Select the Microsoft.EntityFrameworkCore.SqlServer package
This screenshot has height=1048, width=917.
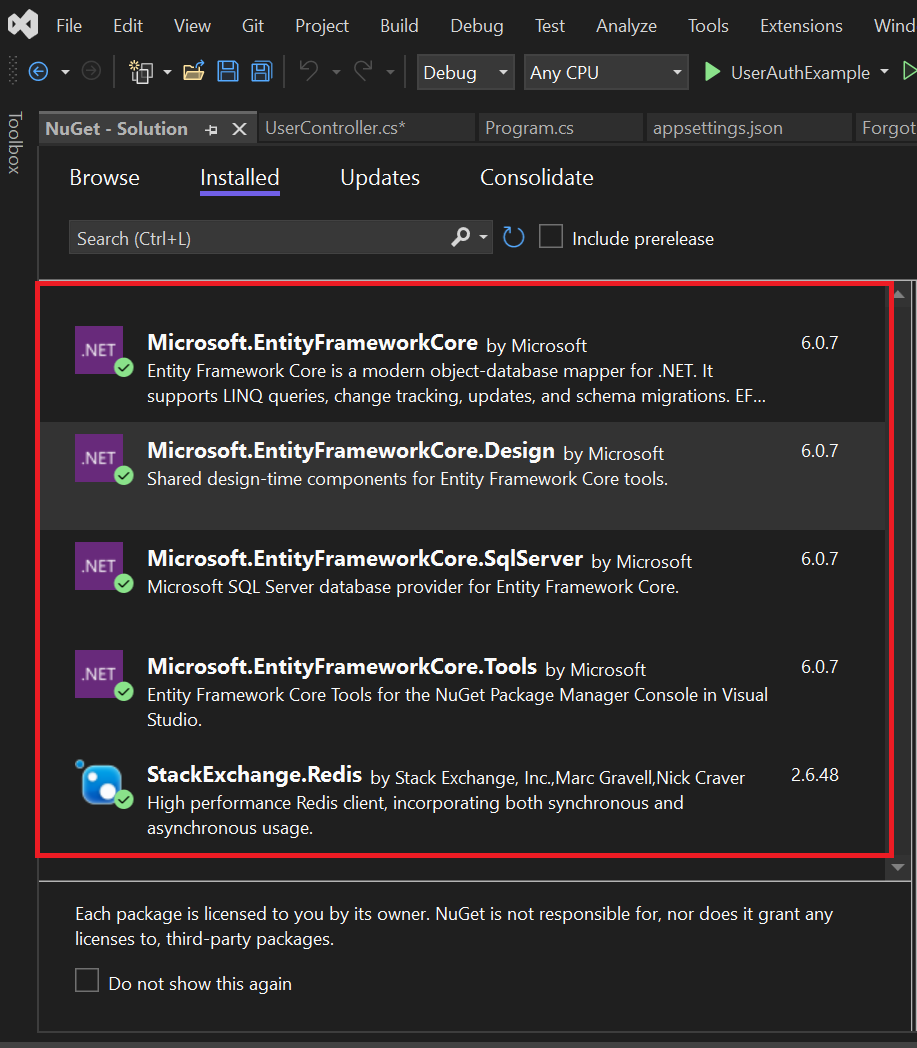(x=463, y=583)
